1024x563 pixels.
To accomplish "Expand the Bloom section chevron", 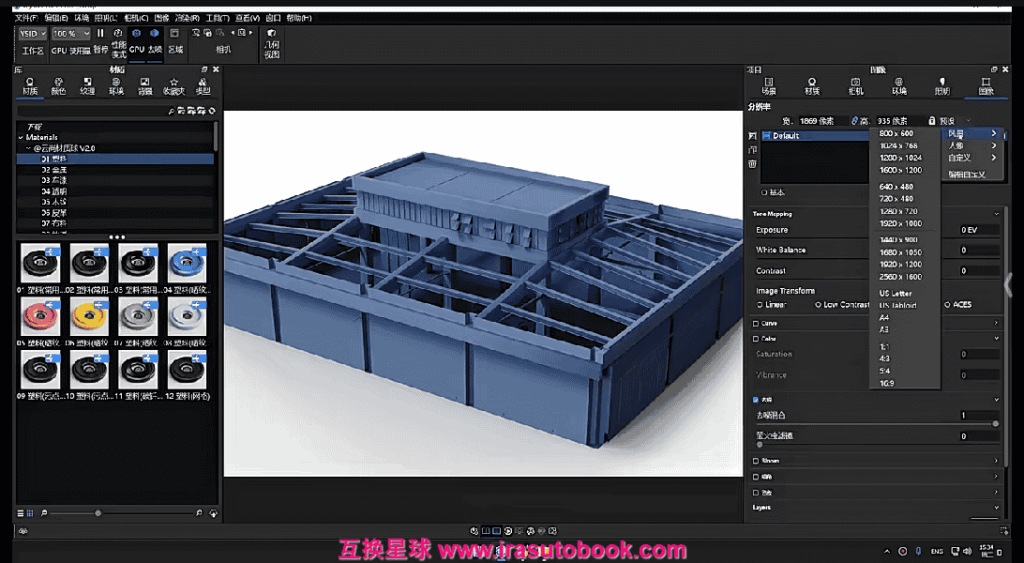I will click(x=997, y=461).
